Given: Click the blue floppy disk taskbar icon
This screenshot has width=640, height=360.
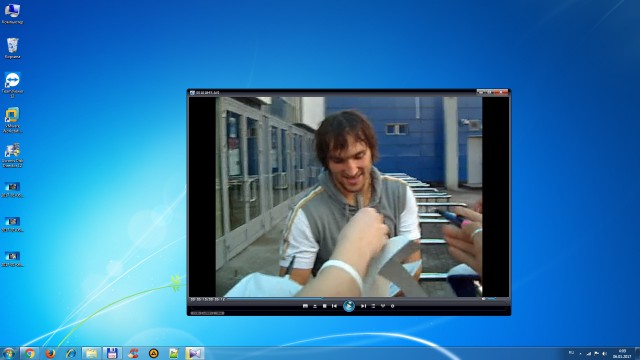Looking at the screenshot, I should pos(112,353).
